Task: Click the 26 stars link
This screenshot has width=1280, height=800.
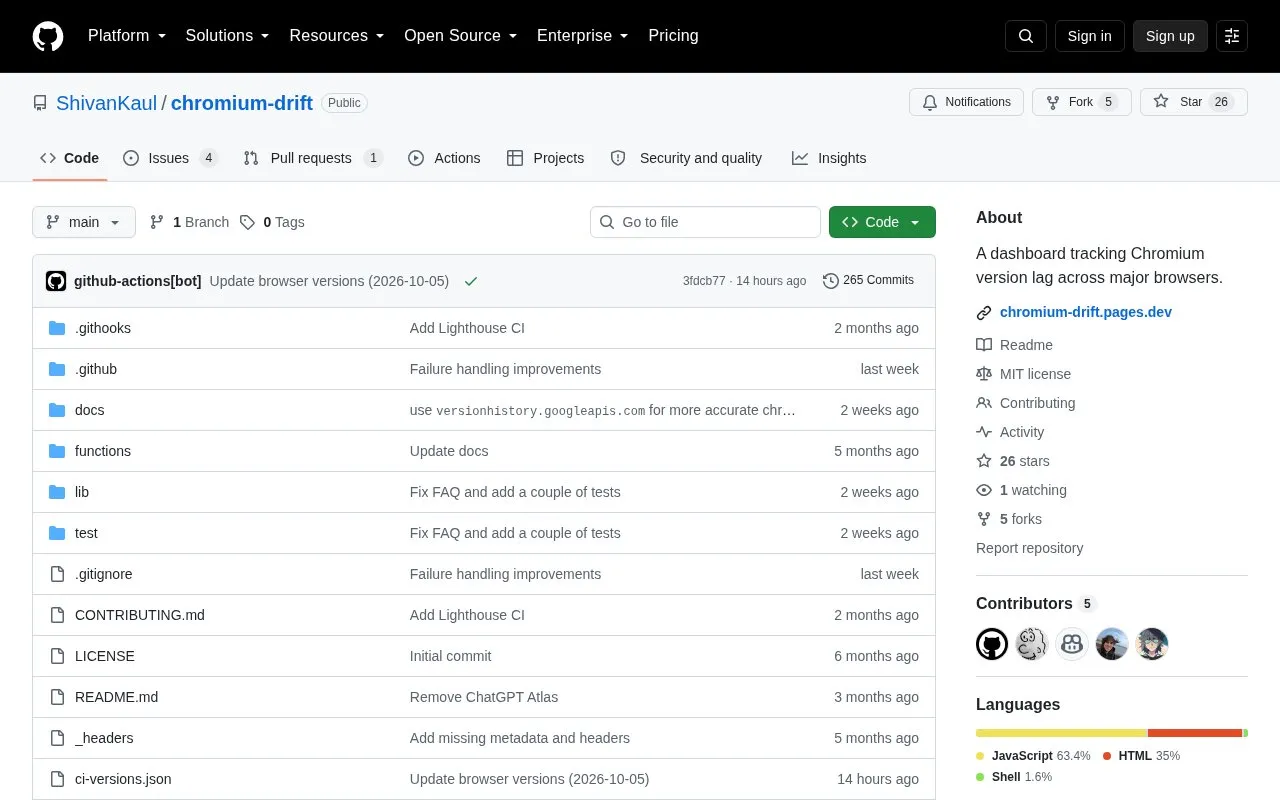Action: (1013, 461)
